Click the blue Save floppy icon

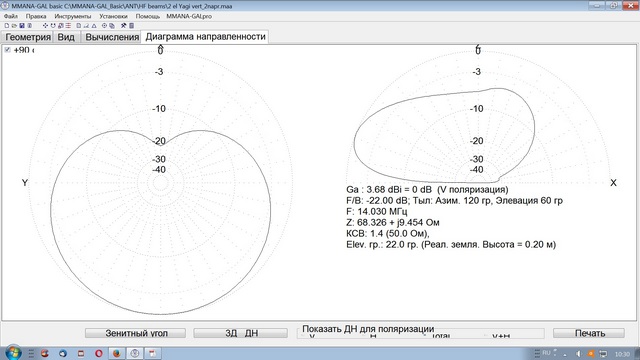[22, 26]
